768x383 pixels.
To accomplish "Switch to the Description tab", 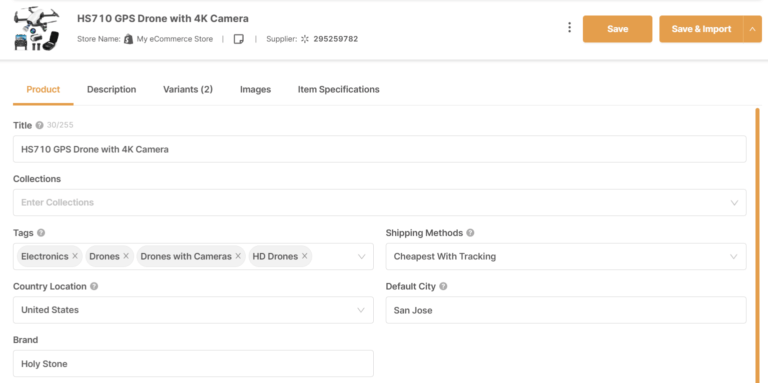I will pyautogui.click(x=112, y=89).
